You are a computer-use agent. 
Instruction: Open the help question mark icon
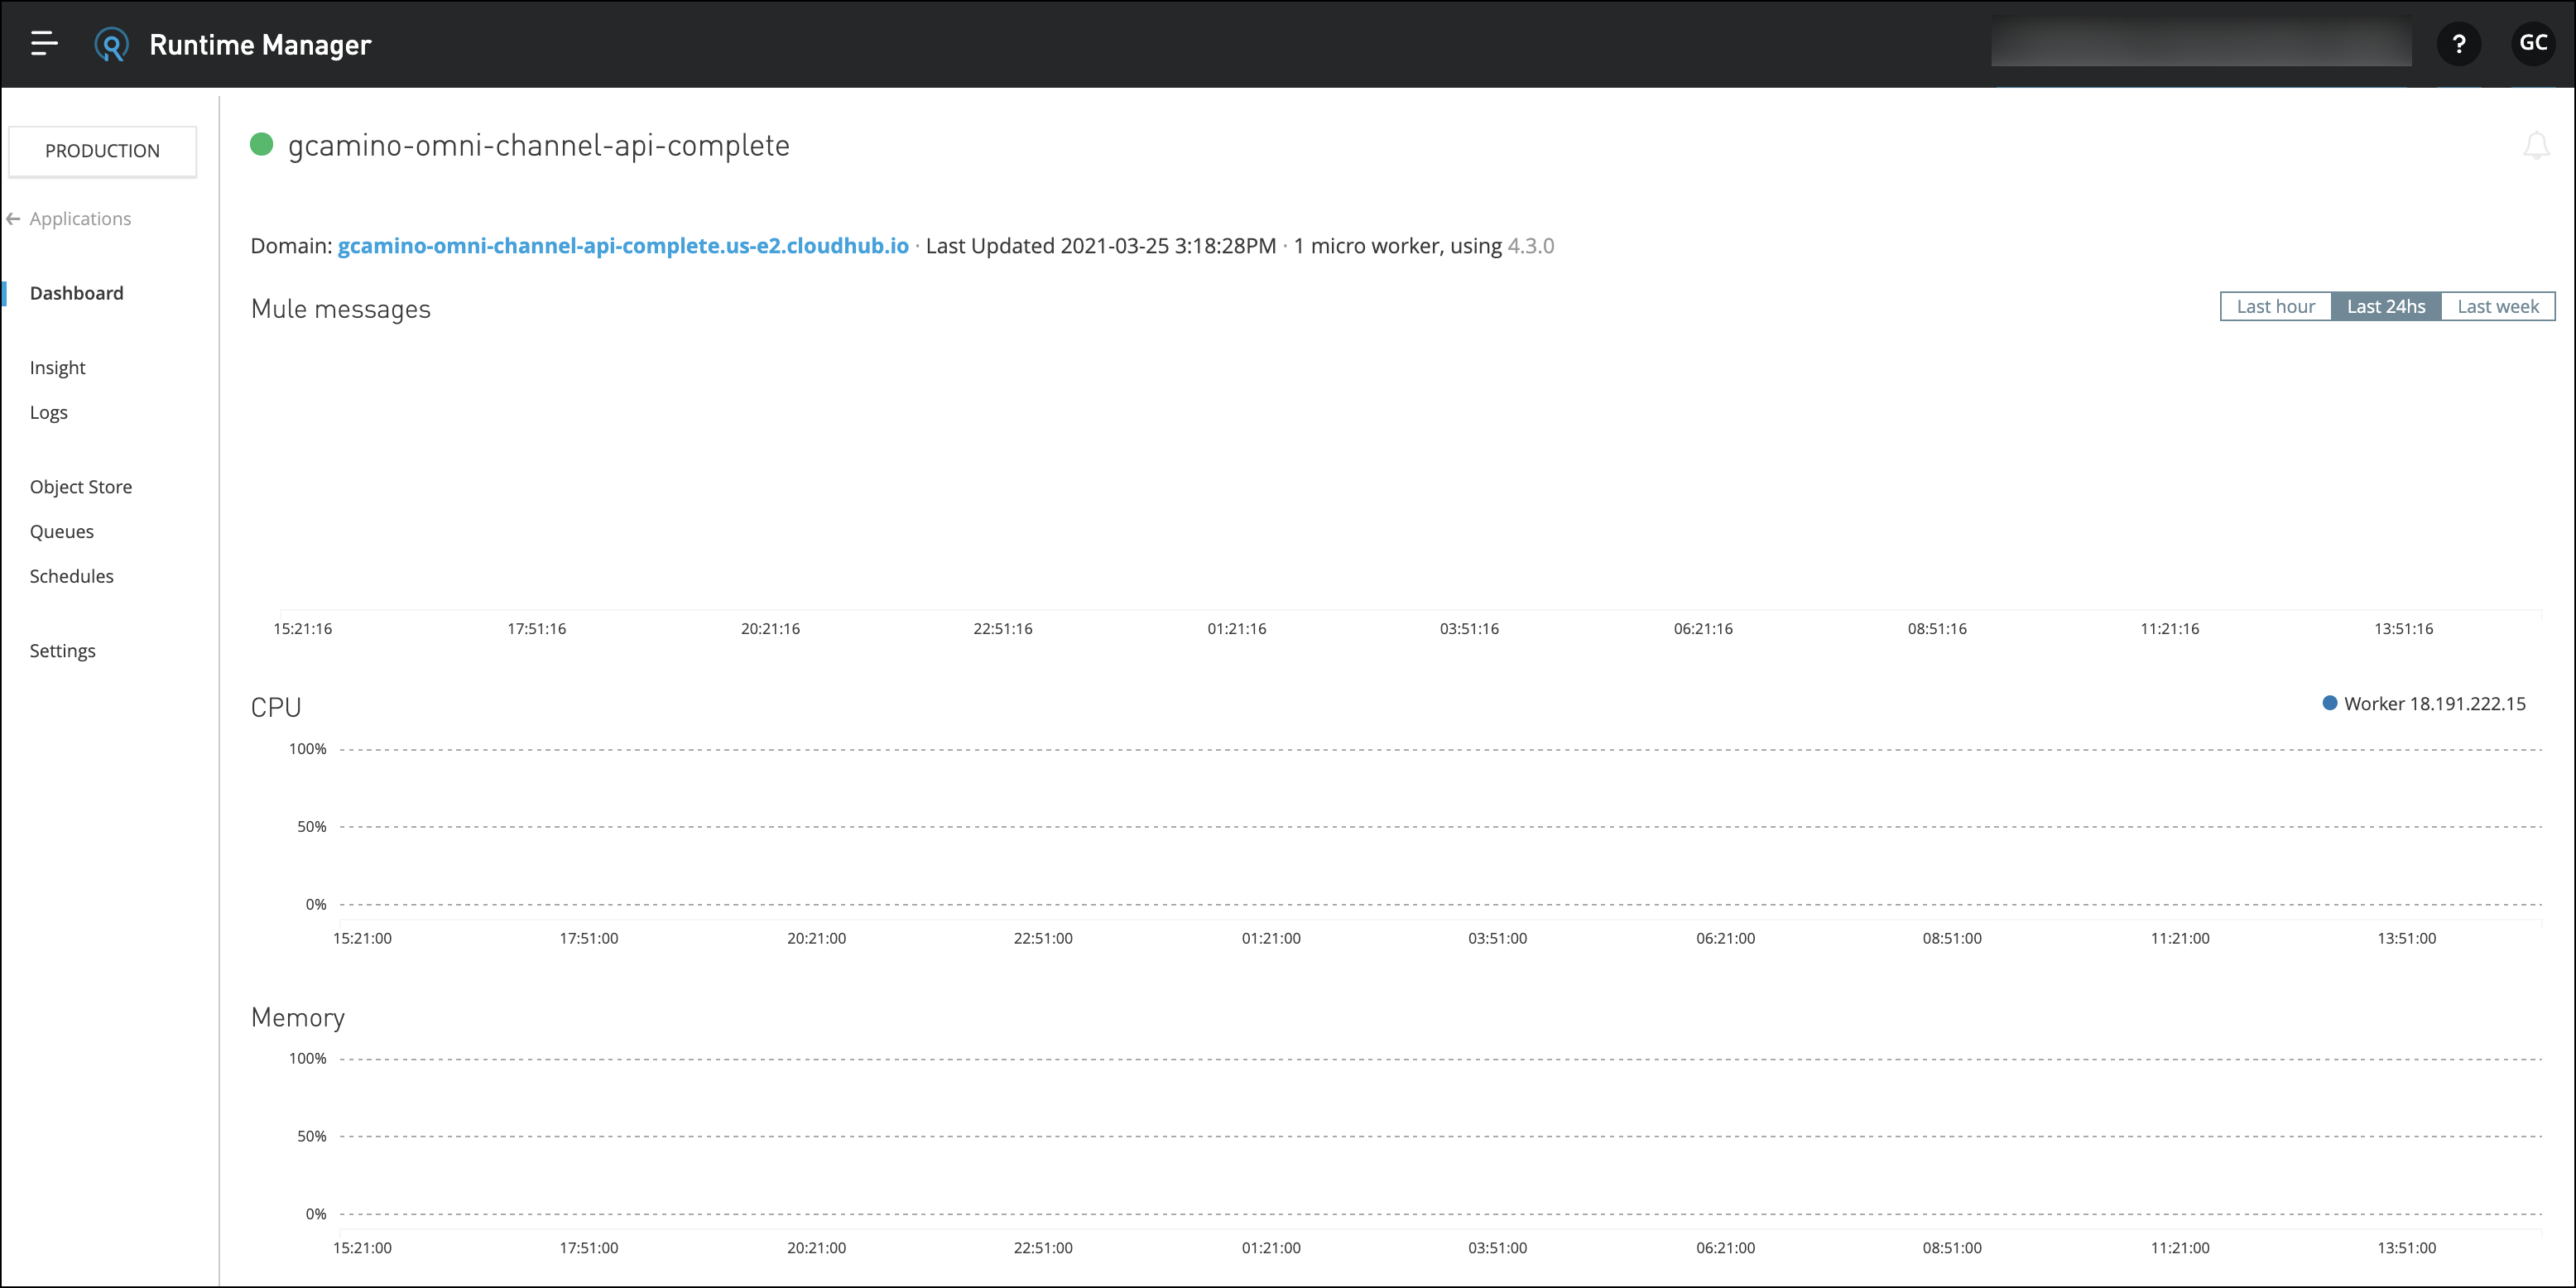coord(2459,44)
